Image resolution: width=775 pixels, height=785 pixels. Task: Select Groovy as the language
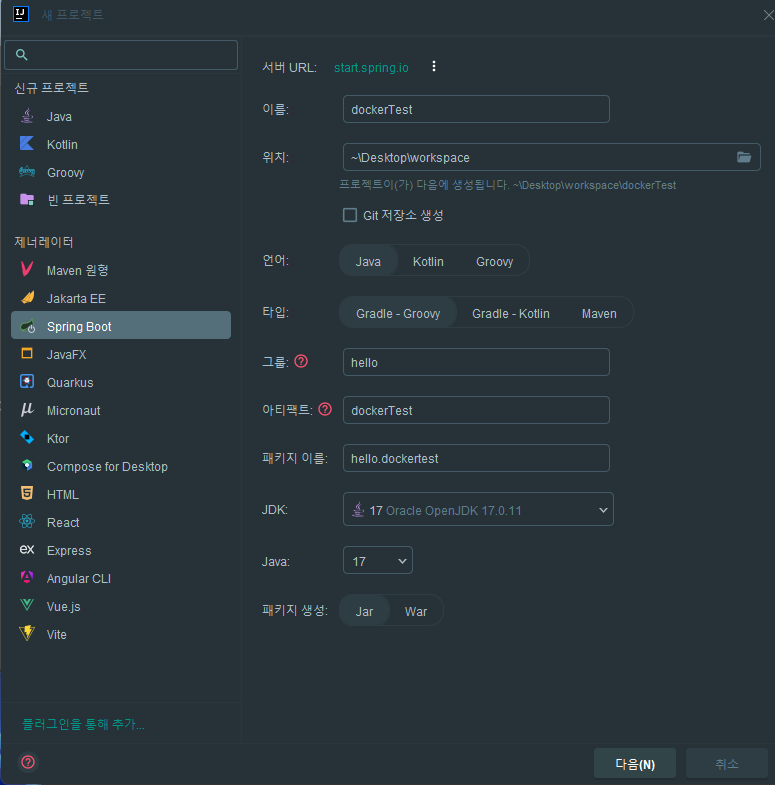pyautogui.click(x=495, y=261)
